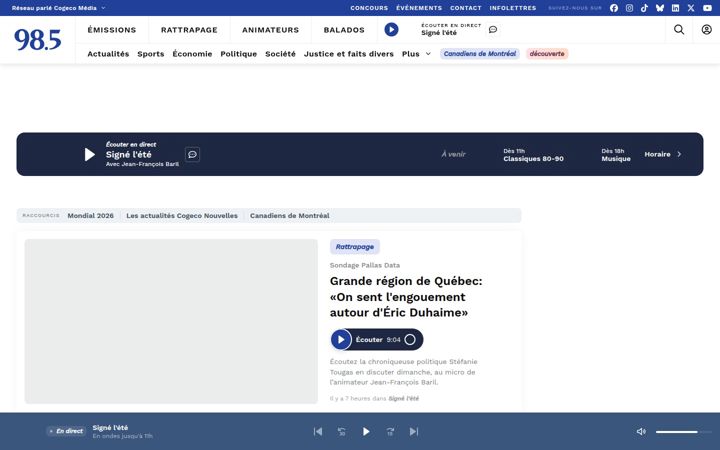This screenshot has height=450, width=720.
Task: Play live stream from header round button
Action: pos(391,30)
